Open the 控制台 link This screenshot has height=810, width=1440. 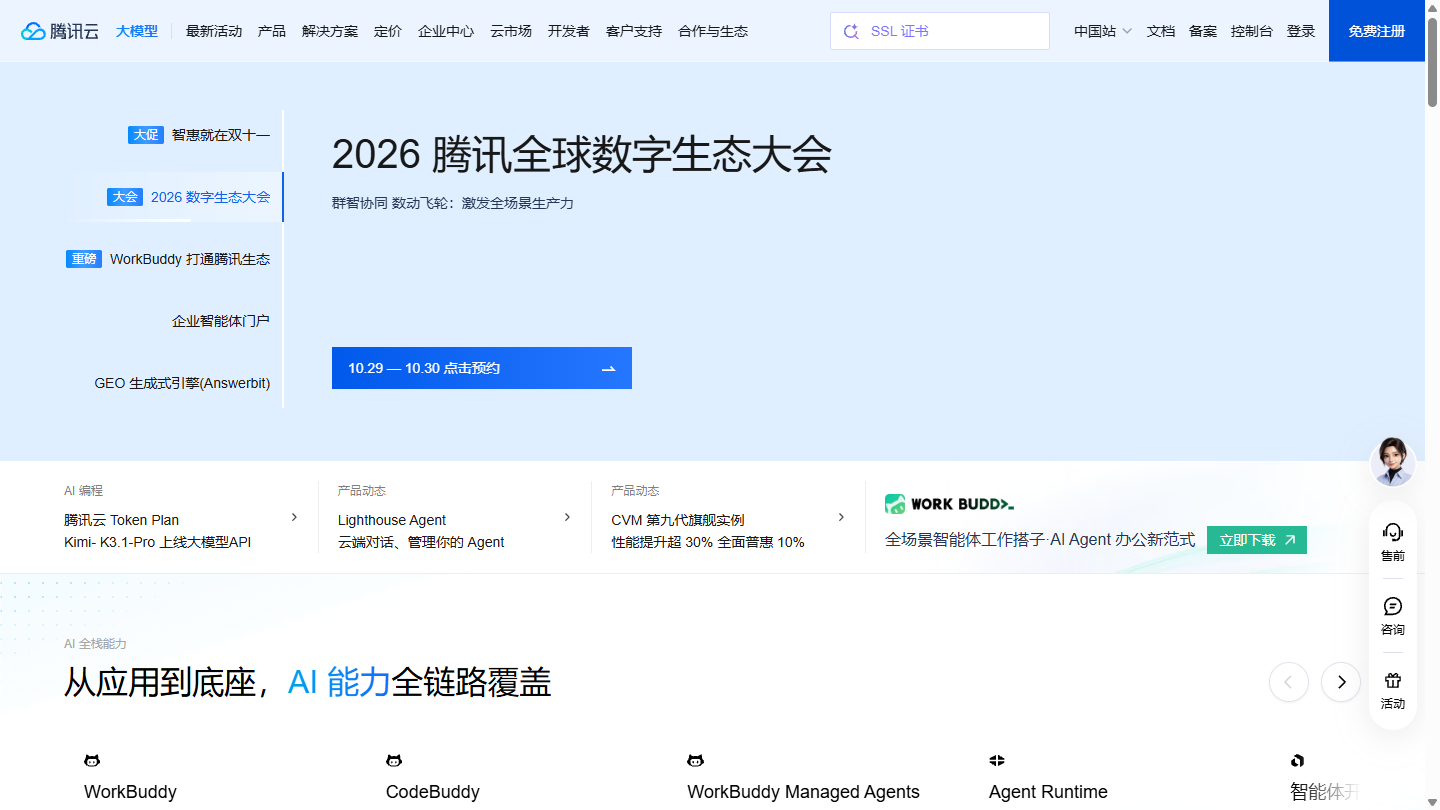(x=1252, y=31)
